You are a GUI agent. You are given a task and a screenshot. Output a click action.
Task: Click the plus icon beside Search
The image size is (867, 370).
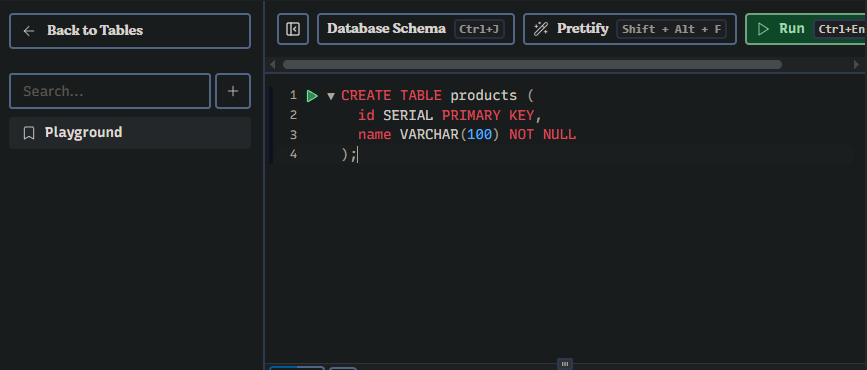pyautogui.click(x=233, y=91)
